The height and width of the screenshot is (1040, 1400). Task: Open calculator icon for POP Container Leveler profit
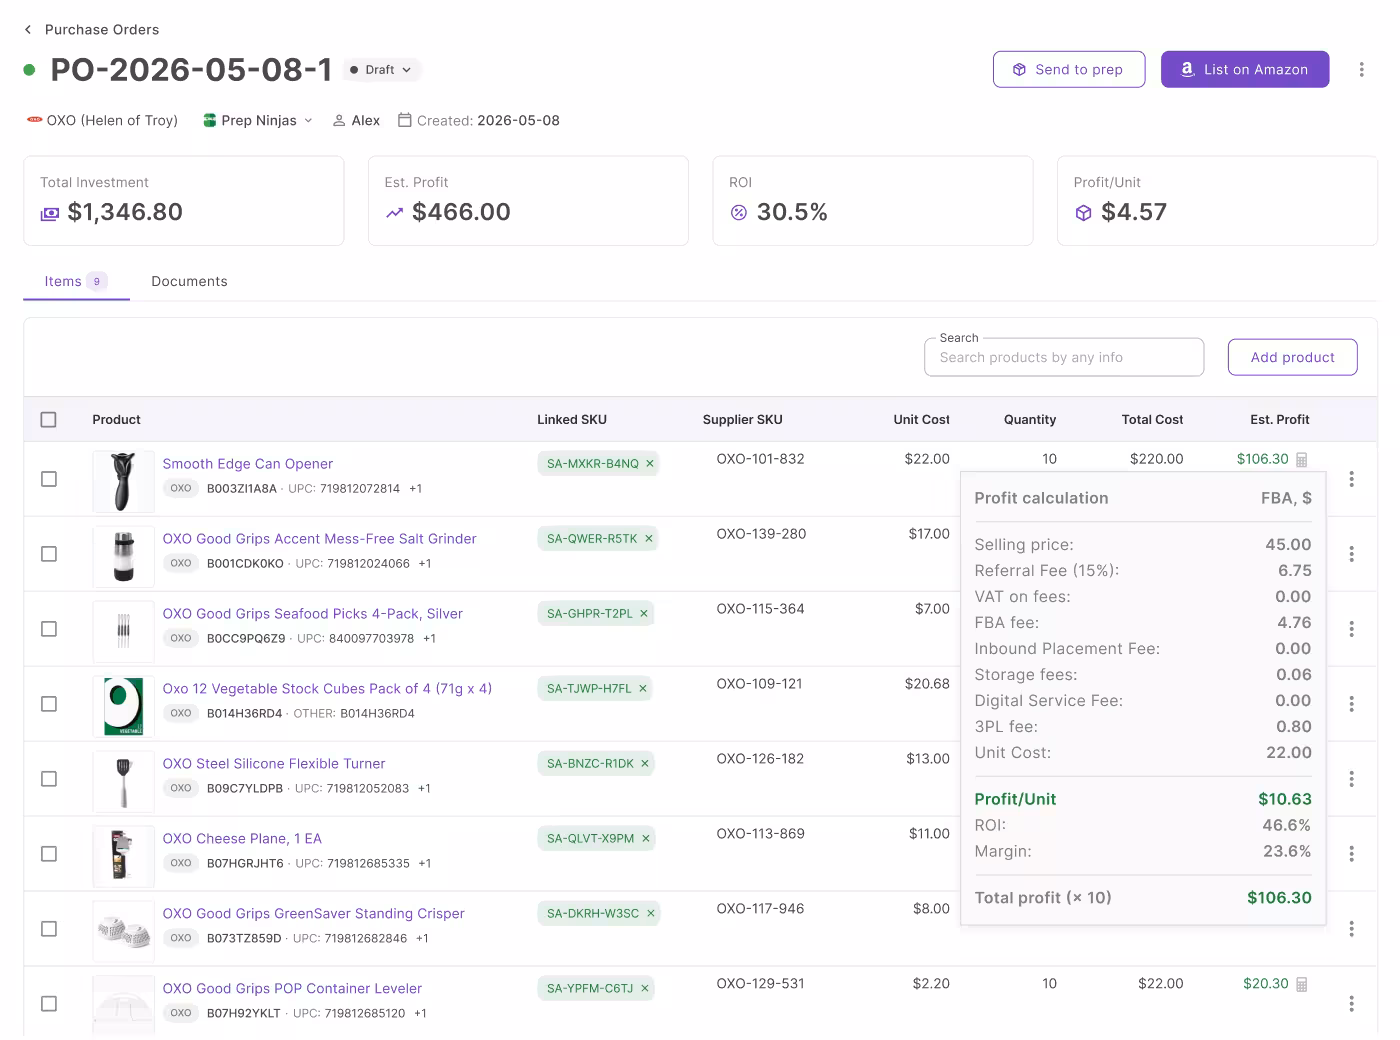click(1302, 985)
